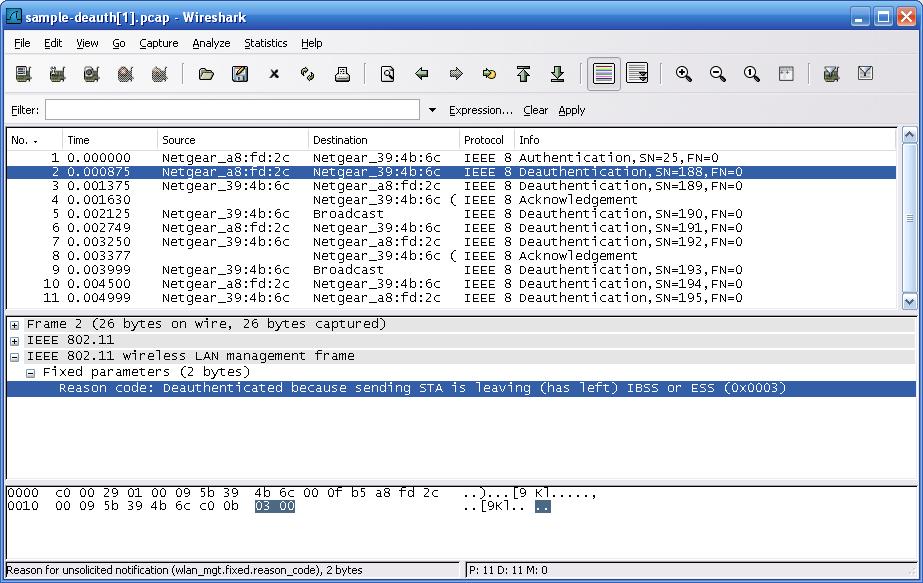Click the Filter label button
Image resolution: width=923 pixels, height=583 pixels.
pos(25,110)
